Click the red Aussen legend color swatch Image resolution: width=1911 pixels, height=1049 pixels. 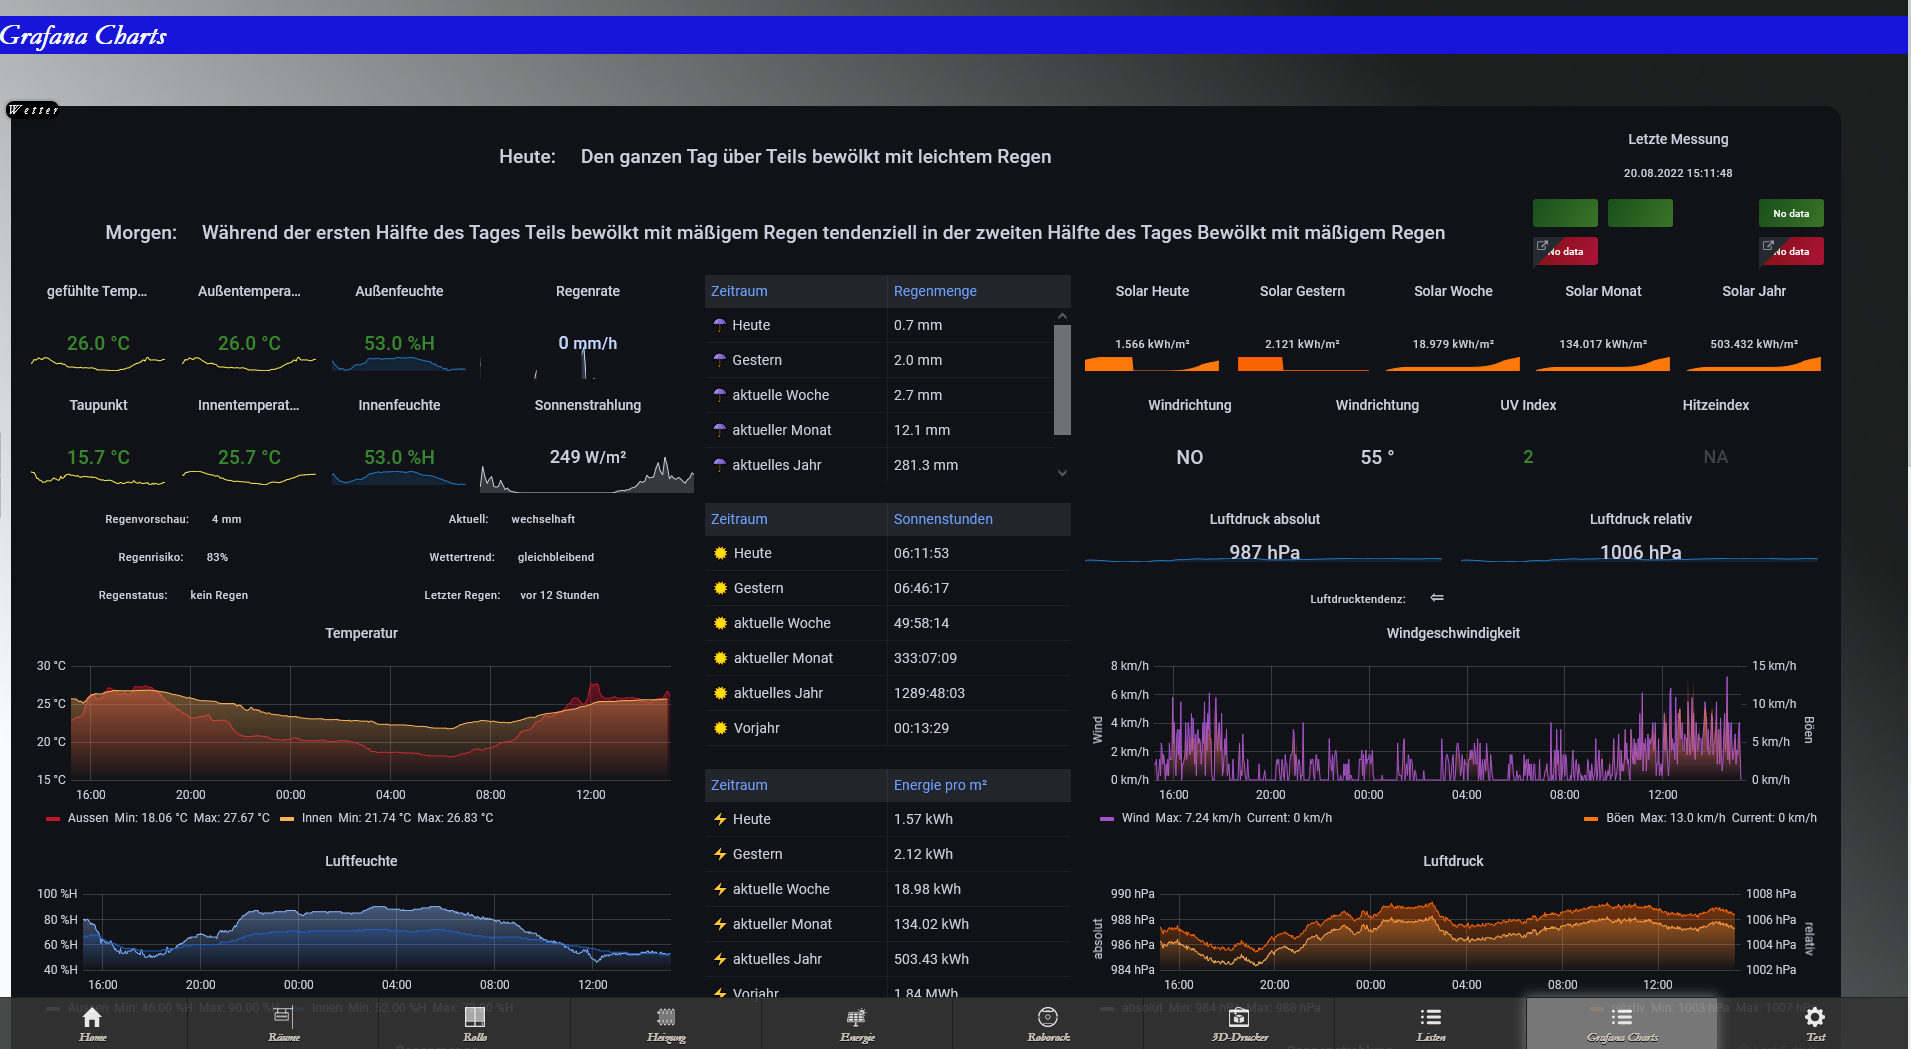52,819
